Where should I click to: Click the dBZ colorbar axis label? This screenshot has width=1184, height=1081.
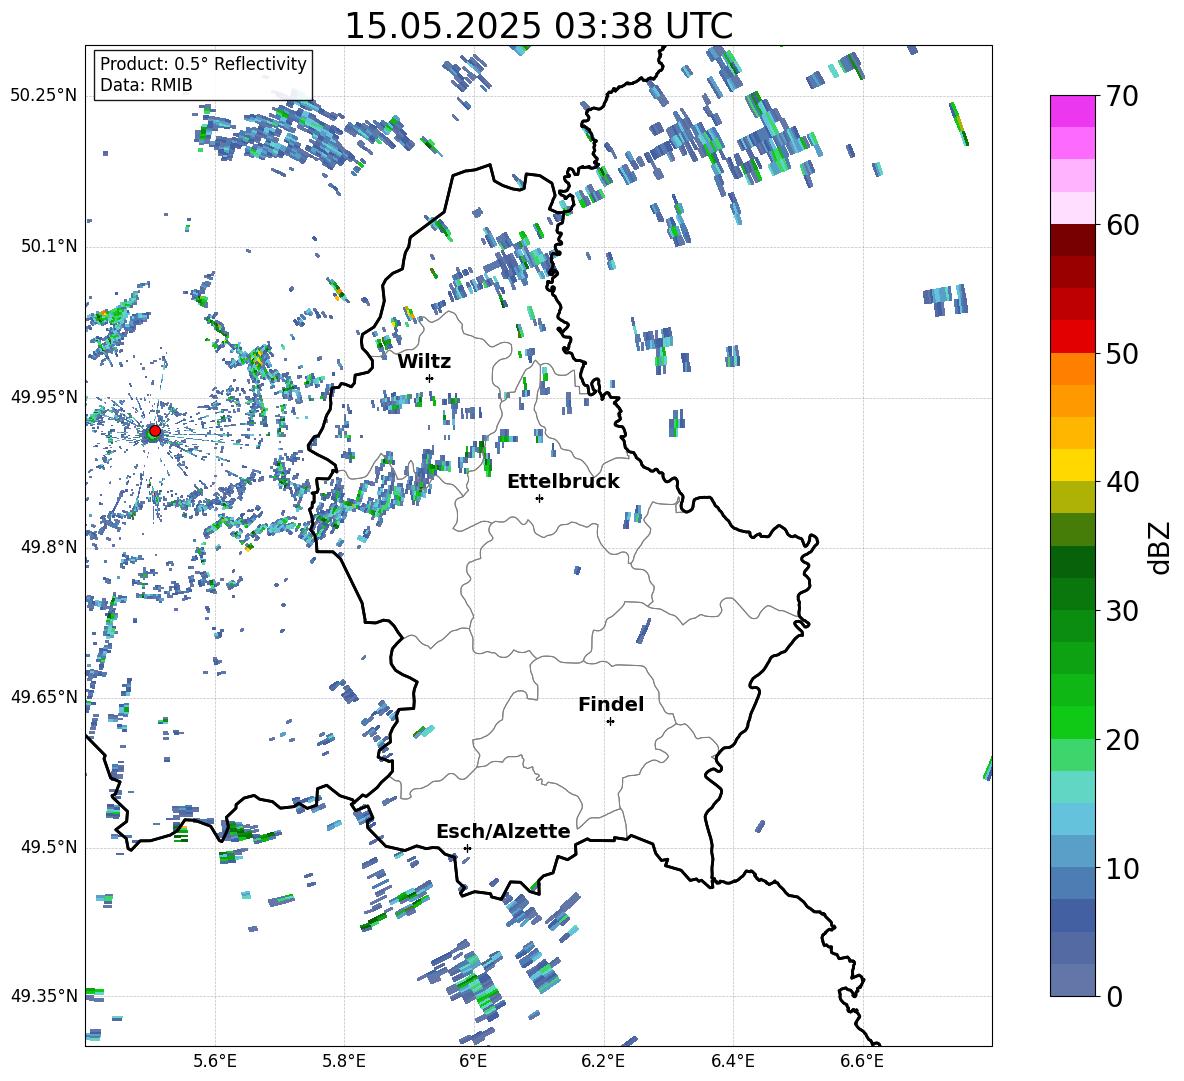(x=1160, y=547)
